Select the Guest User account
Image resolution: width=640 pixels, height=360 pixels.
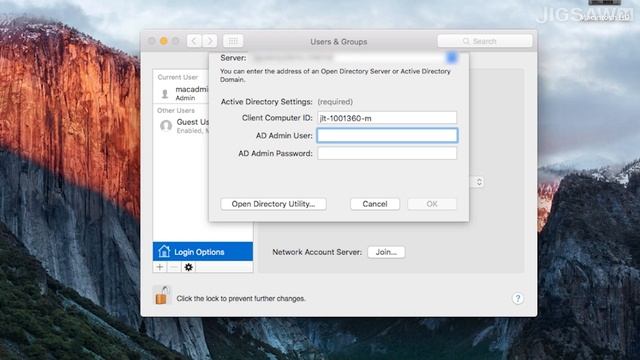click(182, 126)
